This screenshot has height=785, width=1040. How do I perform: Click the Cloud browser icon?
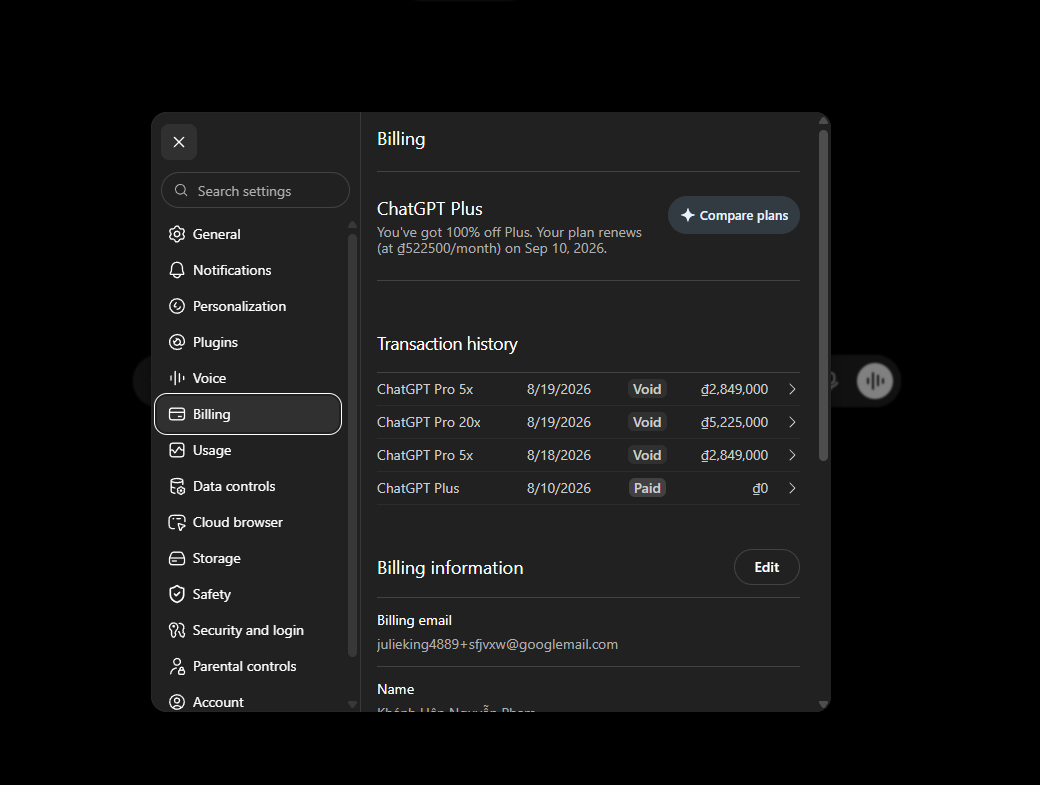[x=176, y=522]
